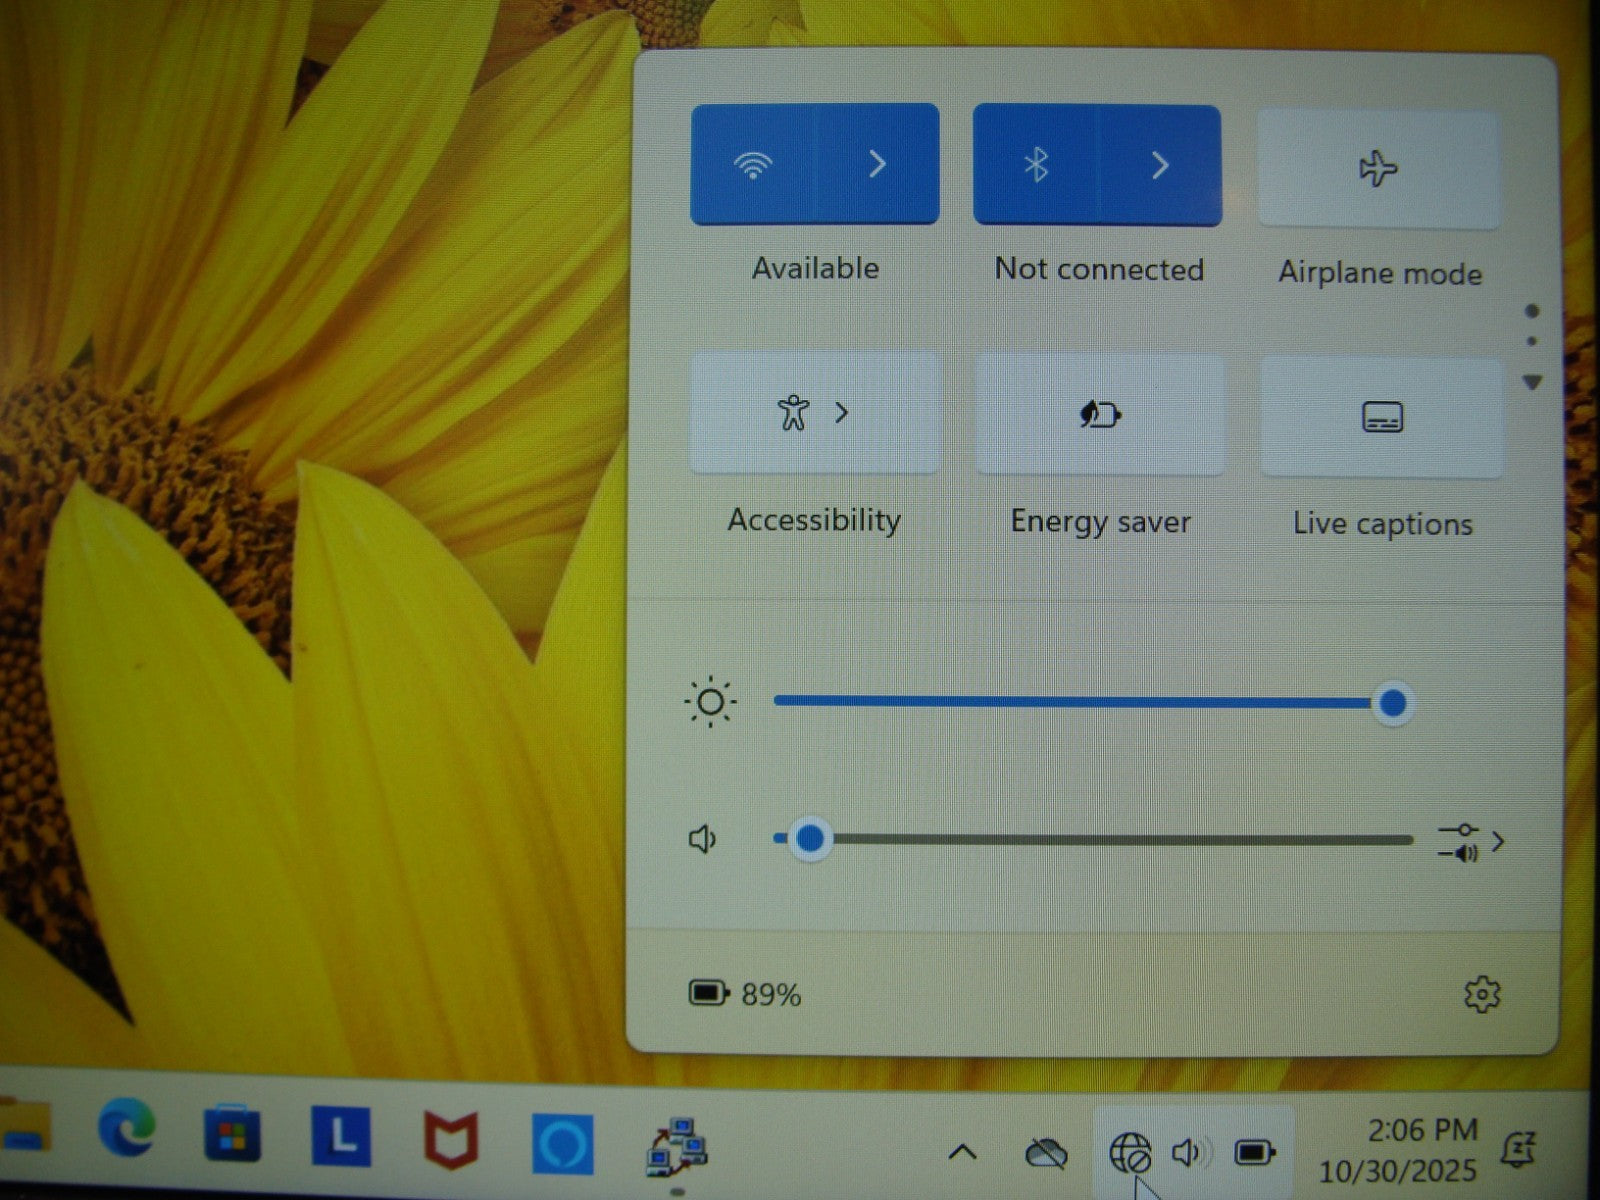Expand the Wi-Fi networks list arrow
This screenshot has width=1600, height=1200.
878,165
